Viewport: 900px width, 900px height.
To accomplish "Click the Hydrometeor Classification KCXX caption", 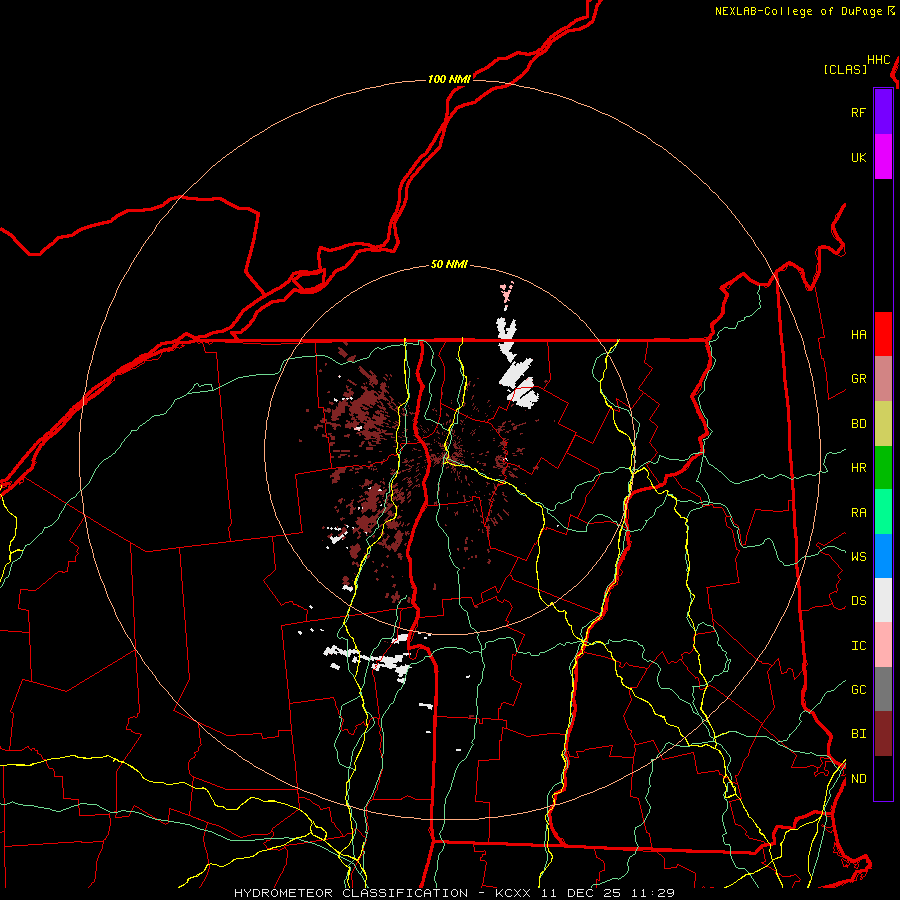I will pyautogui.click(x=454, y=893).
